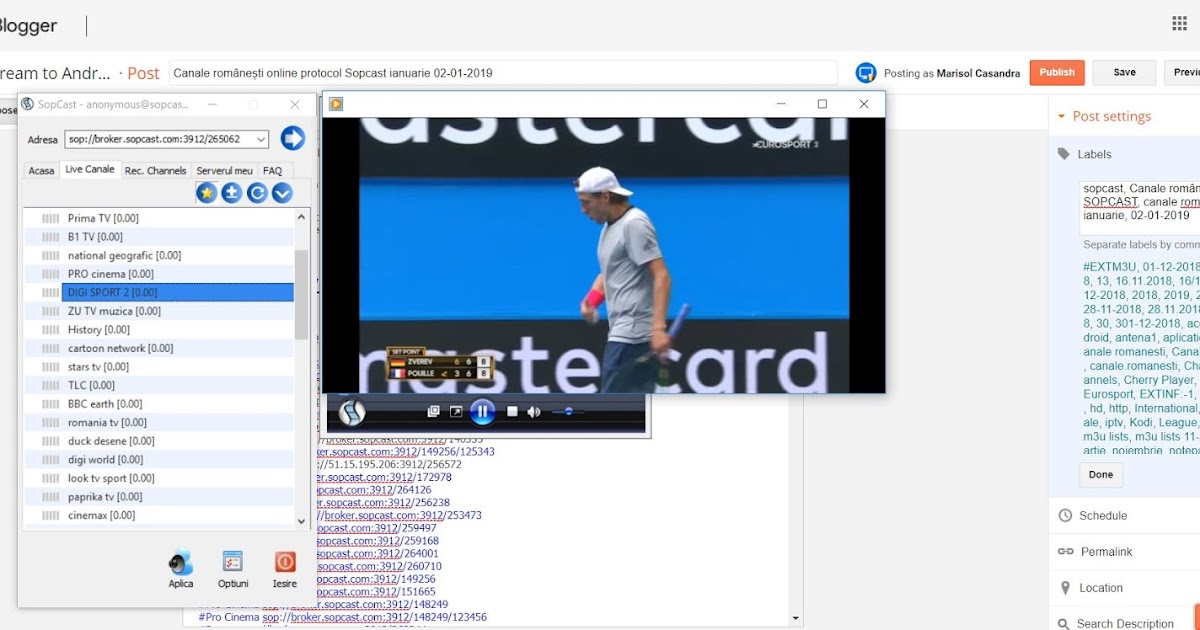The image size is (1200, 630).
Task: Click the video player window title icon
Action: 337,104
